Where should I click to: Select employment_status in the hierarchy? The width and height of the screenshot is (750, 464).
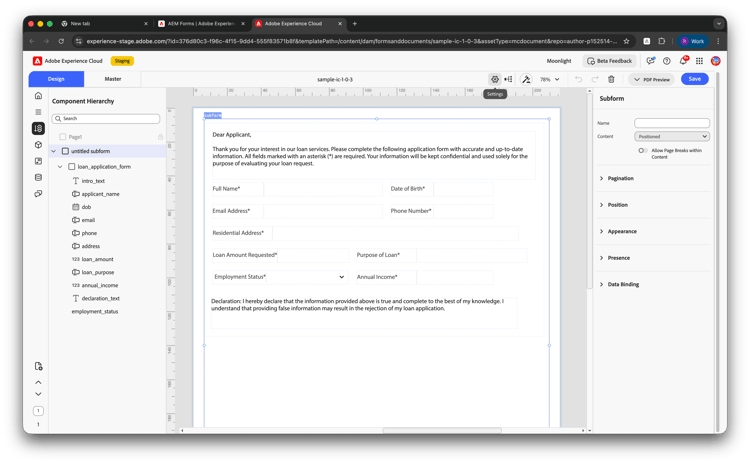(95, 311)
